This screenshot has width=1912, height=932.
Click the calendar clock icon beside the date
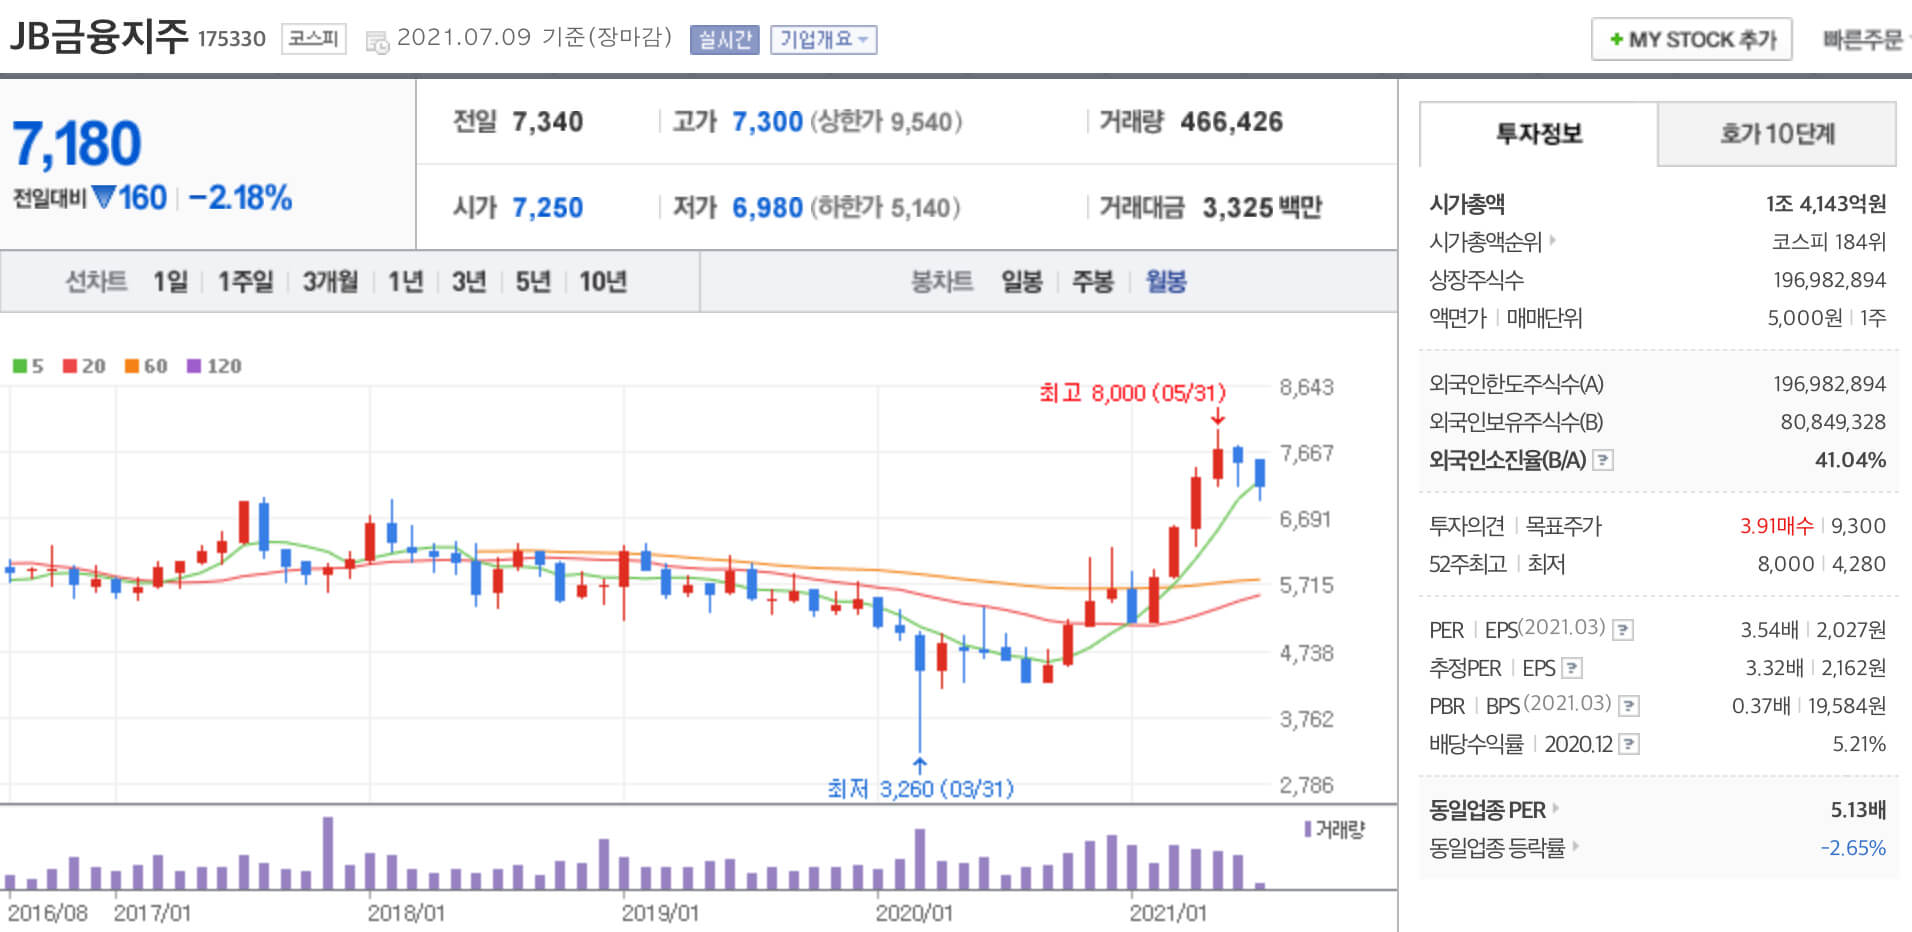click(377, 42)
